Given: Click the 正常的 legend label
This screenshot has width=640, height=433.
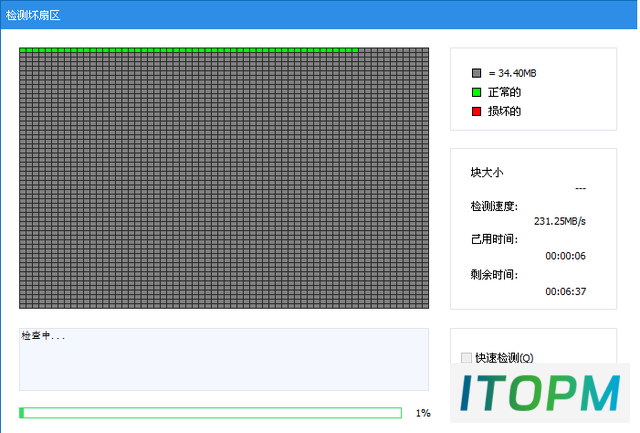Looking at the screenshot, I should [x=504, y=92].
